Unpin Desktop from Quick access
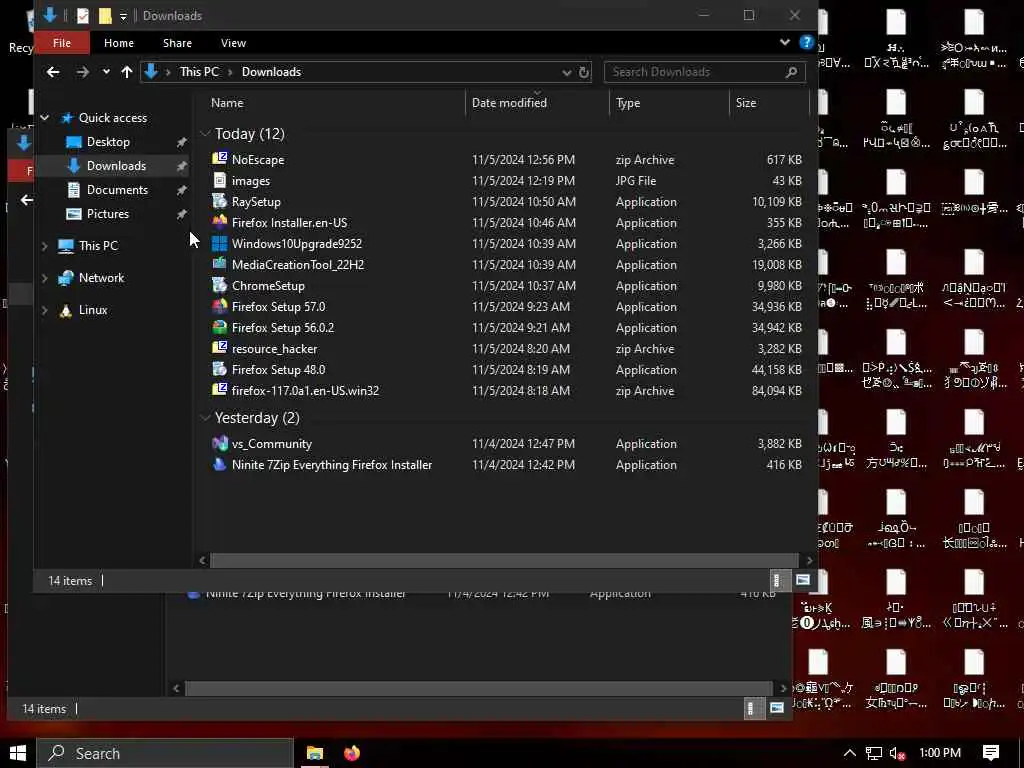1024x768 pixels. (182, 142)
